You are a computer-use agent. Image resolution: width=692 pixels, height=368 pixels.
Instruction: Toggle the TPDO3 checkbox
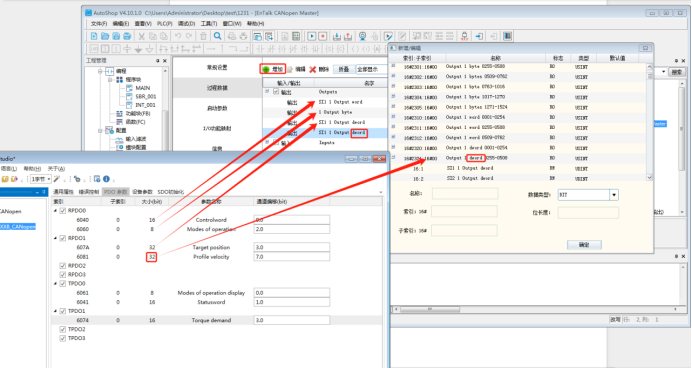63,338
